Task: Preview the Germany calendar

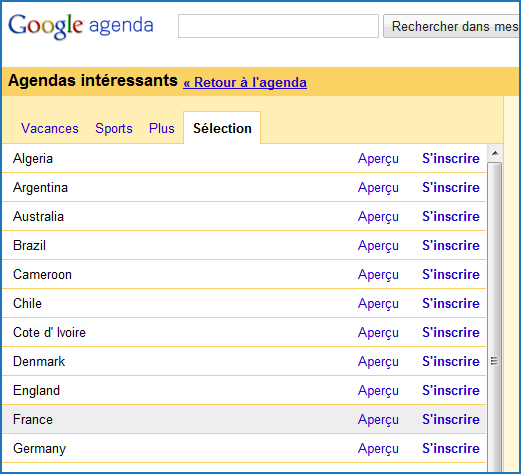Action: (x=378, y=449)
